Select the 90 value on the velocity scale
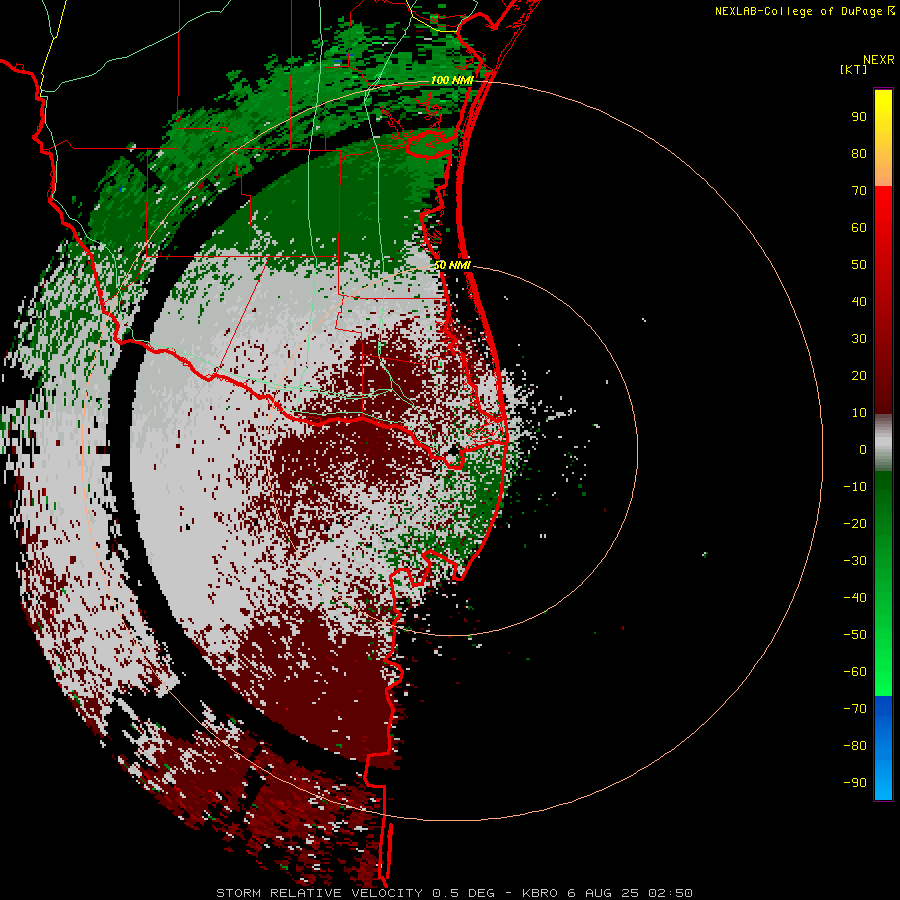This screenshot has height=900, width=900. (x=859, y=117)
